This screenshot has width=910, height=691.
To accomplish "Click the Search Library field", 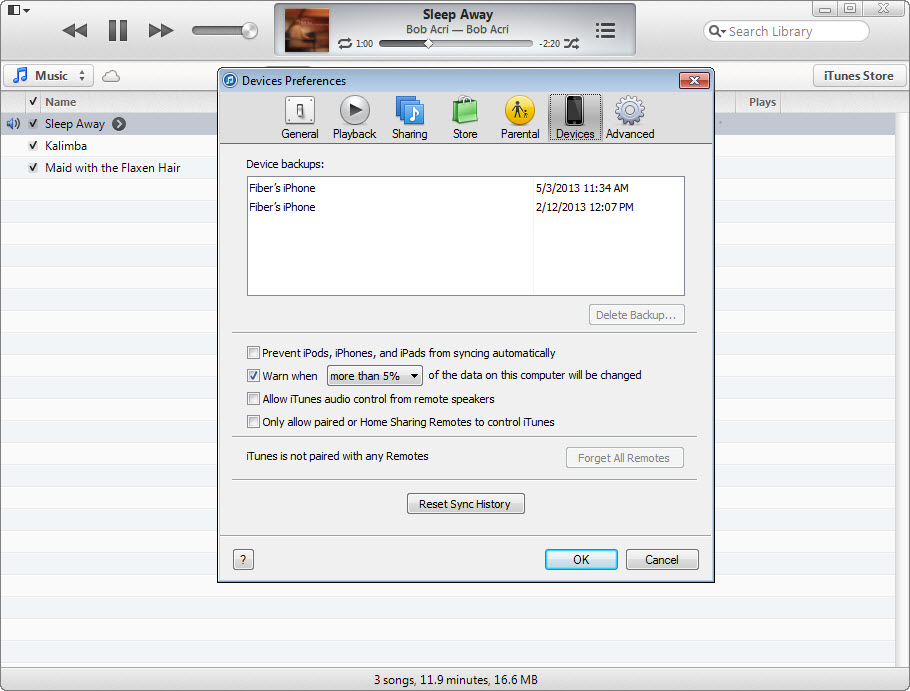I will [x=786, y=31].
